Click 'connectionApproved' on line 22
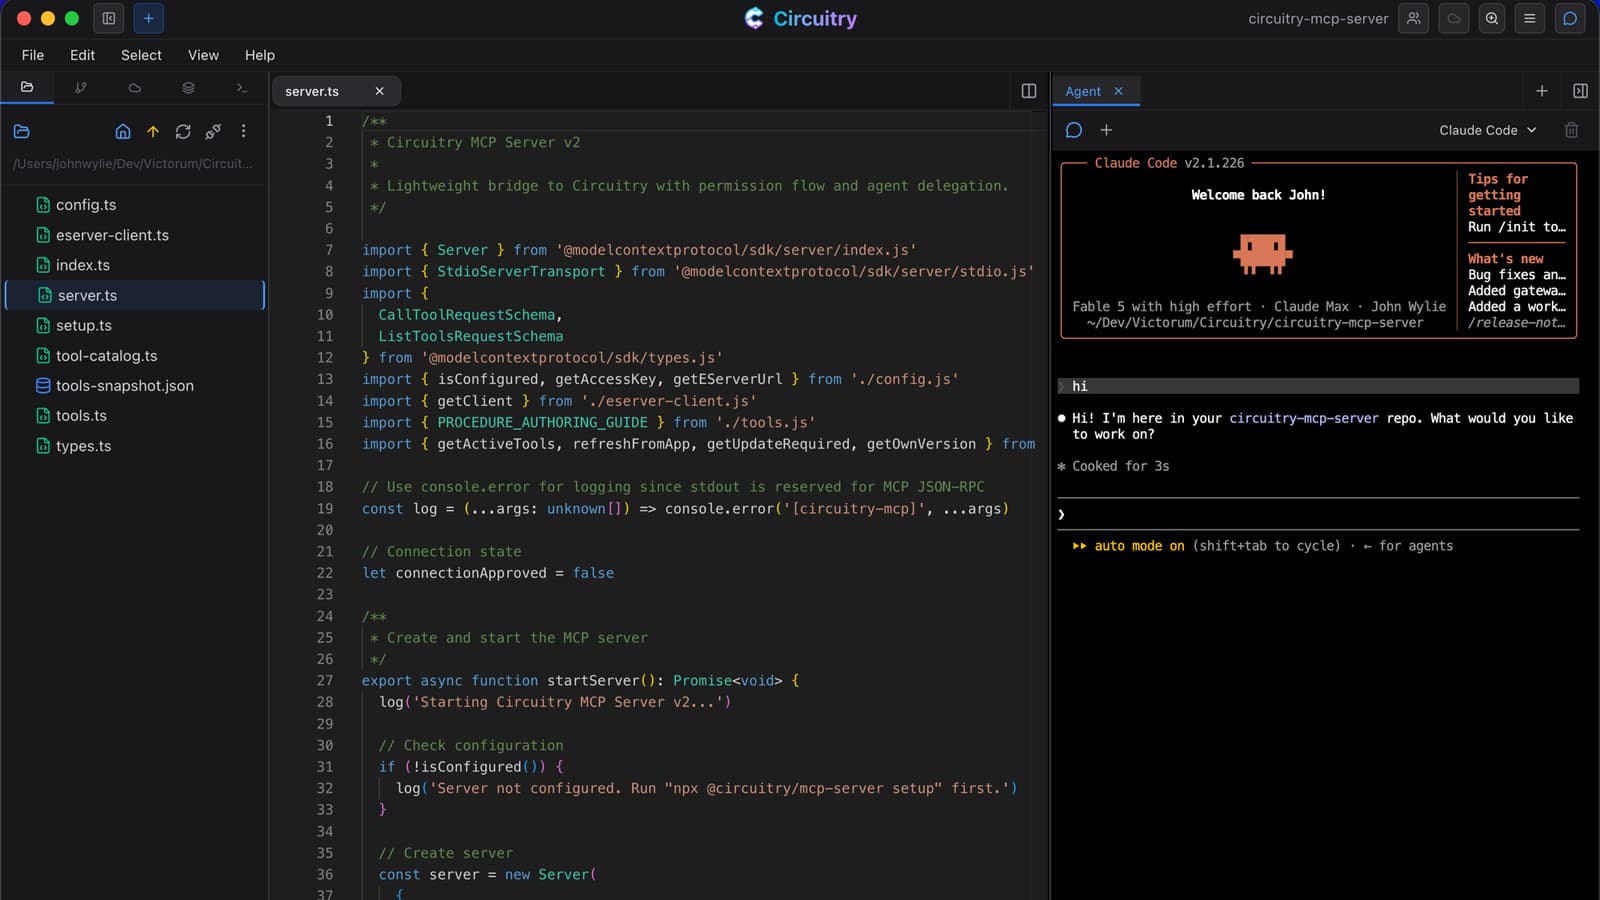Viewport: 1600px width, 900px height. [471, 573]
